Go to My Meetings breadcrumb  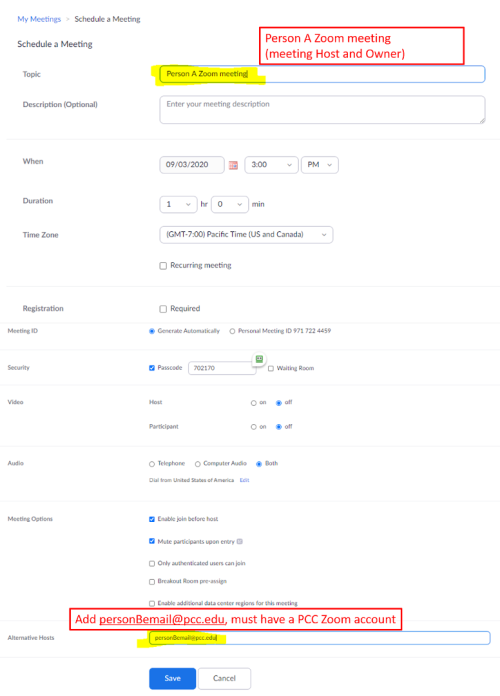(x=39, y=19)
